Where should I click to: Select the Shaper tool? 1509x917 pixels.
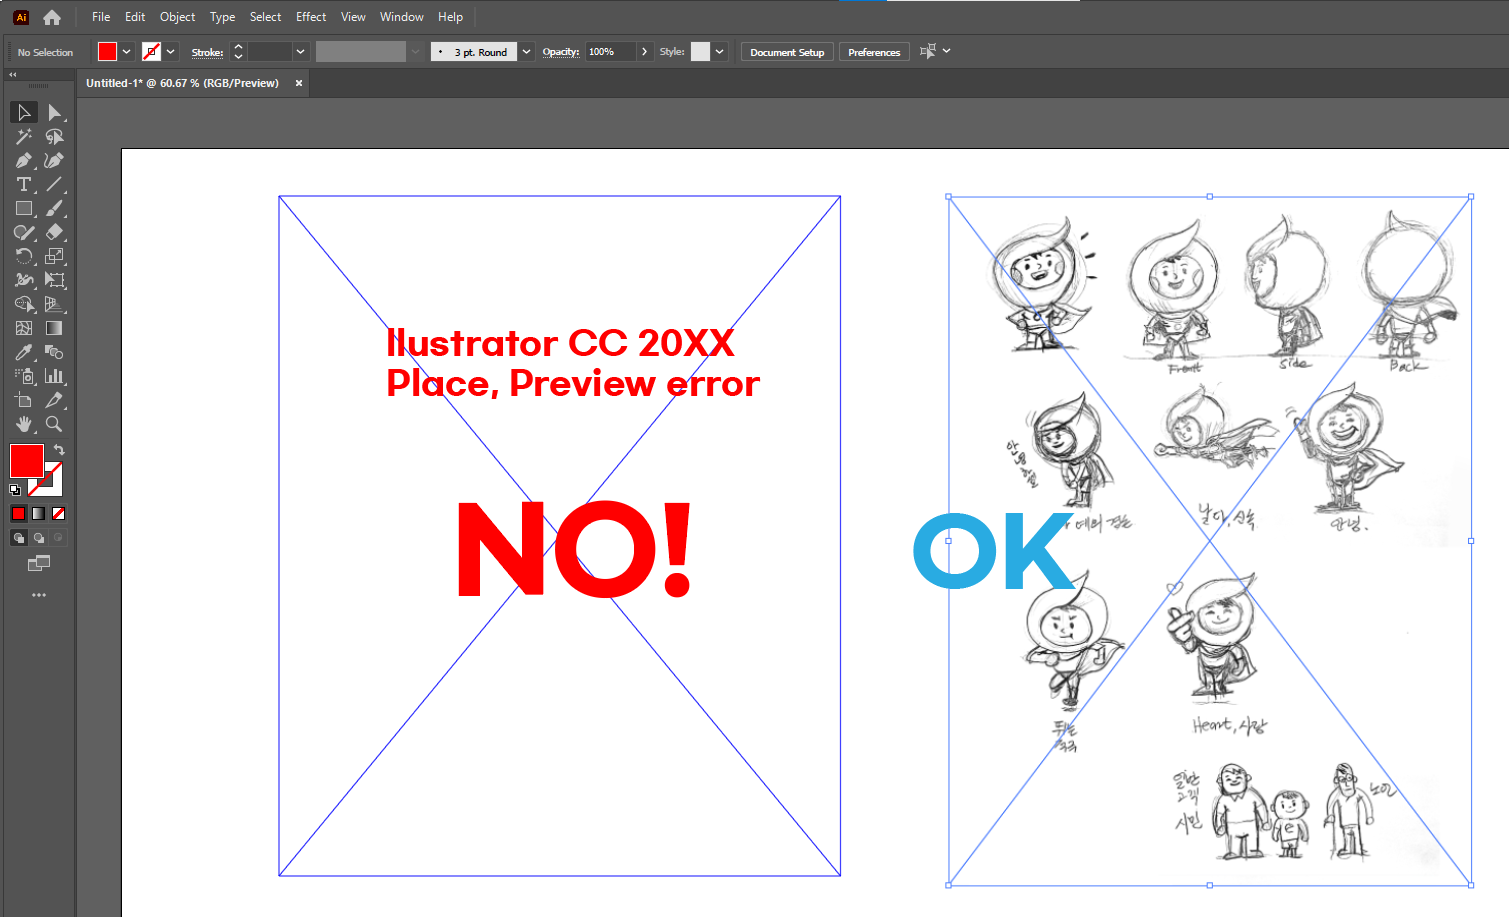point(24,232)
